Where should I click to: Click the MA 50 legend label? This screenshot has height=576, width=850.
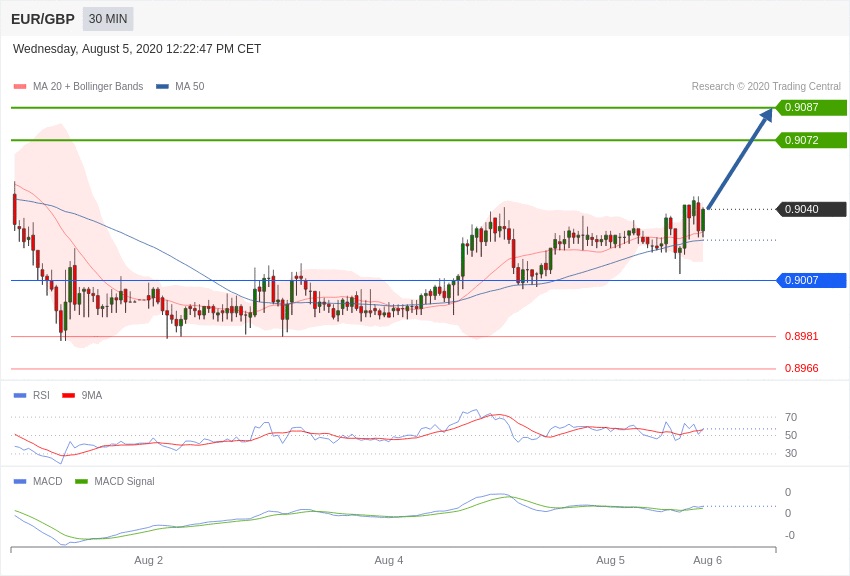coord(190,86)
